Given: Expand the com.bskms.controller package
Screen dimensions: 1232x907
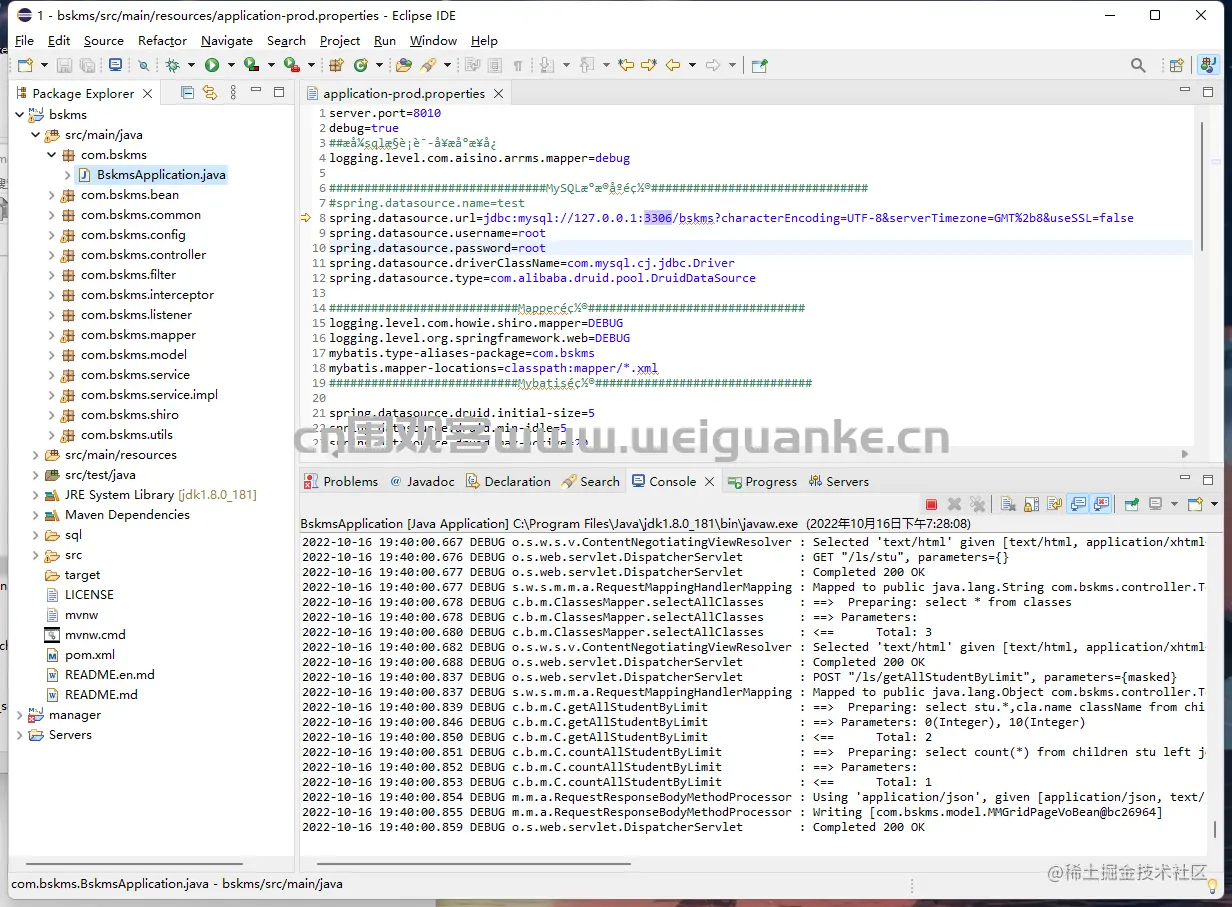Looking at the screenshot, I should click(x=52, y=255).
